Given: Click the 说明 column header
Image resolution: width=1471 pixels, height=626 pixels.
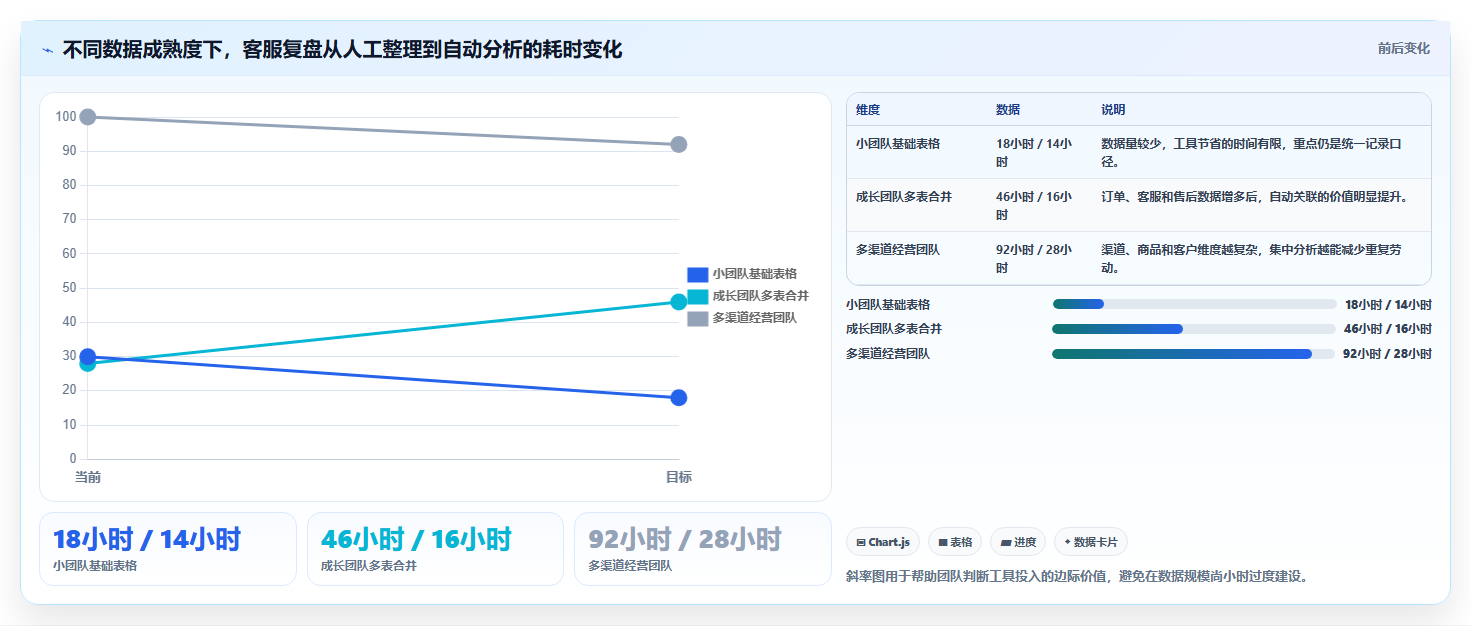Looking at the screenshot, I should (1113, 110).
